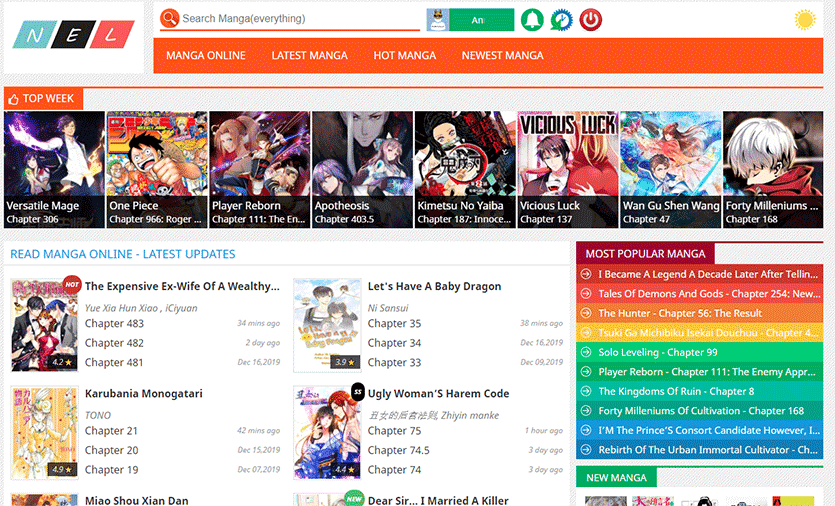835x506 pixels.
Task: Open I Became A Legend popular entry
Action: [700, 274]
